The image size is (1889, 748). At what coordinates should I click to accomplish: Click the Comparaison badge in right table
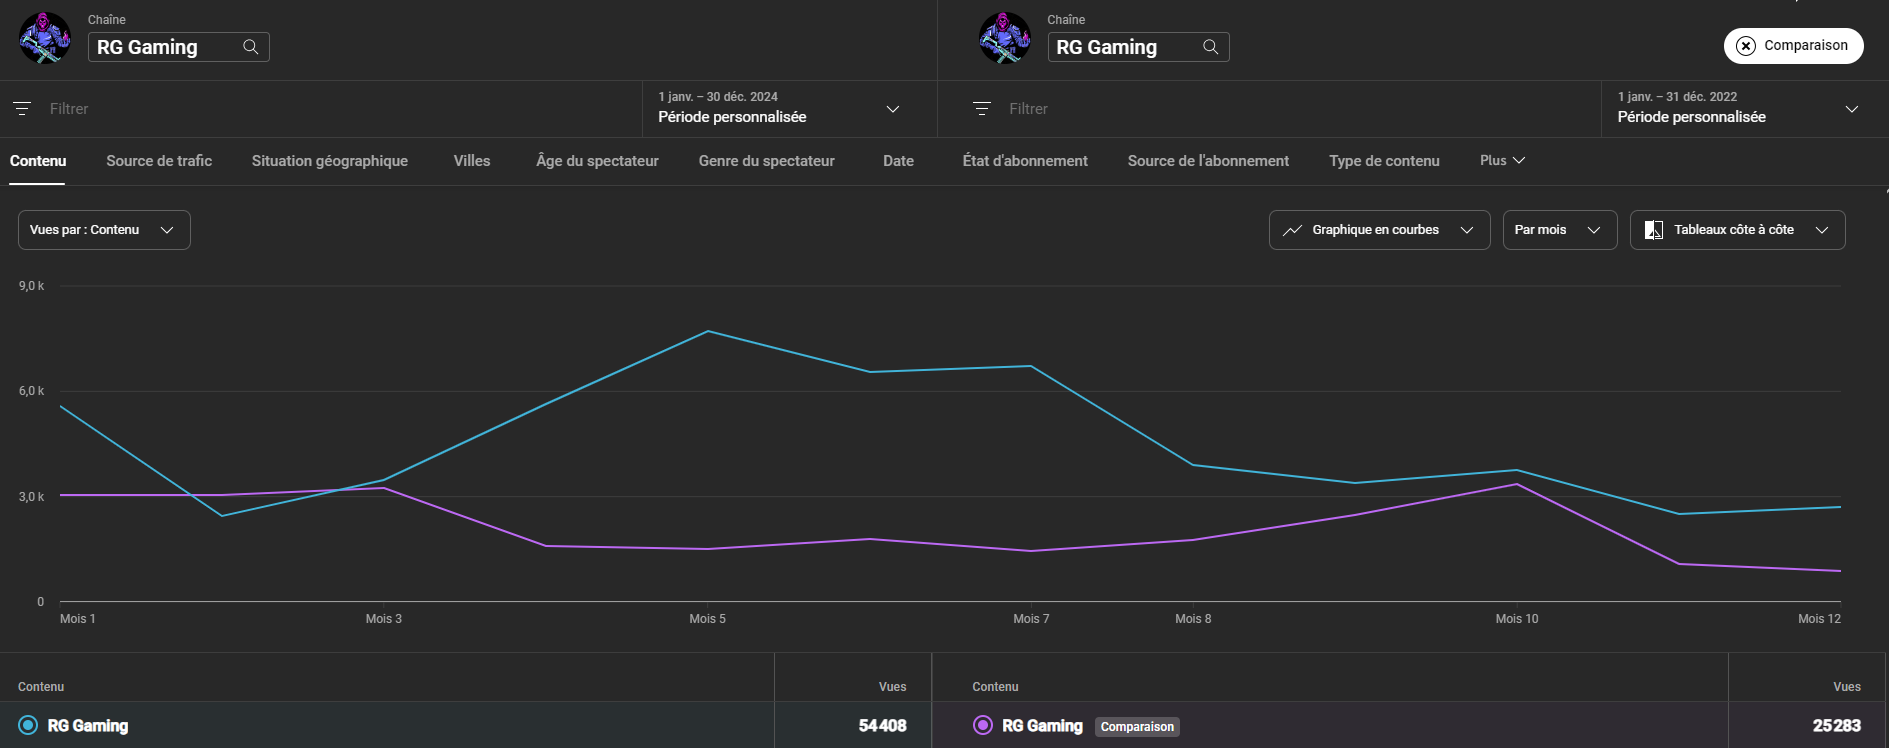pyautogui.click(x=1137, y=727)
